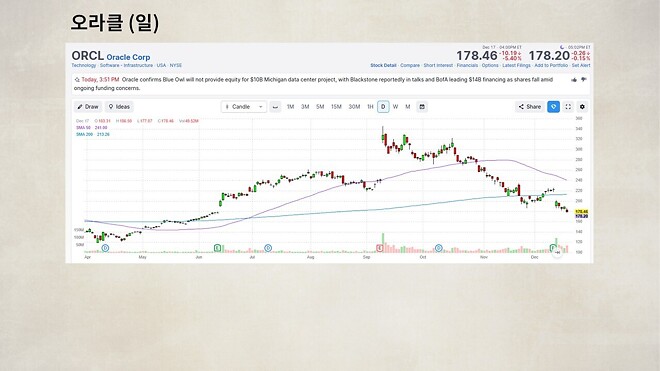Open the Blue Owl news headline

click(x=313, y=84)
